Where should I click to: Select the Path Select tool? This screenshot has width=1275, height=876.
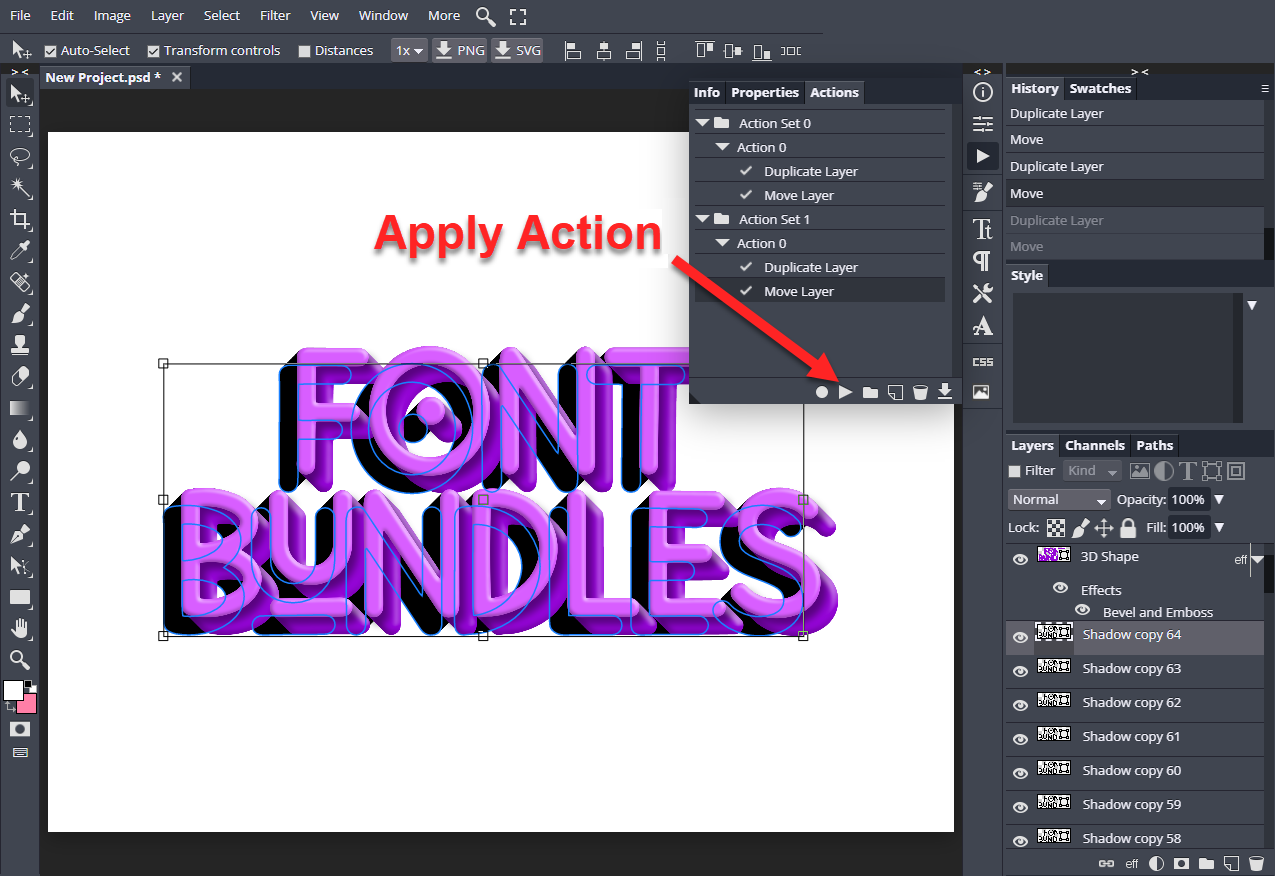20,566
